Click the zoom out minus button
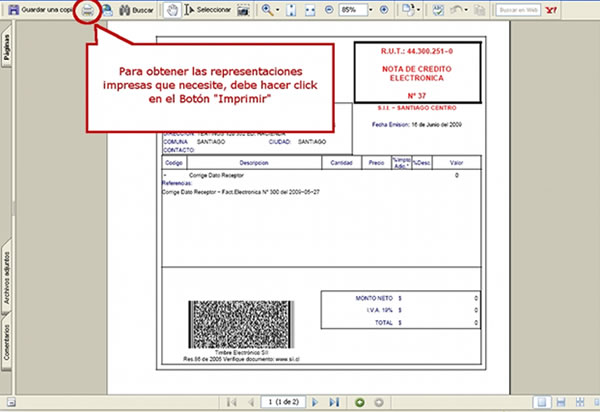Image resolution: width=600 pixels, height=412 pixels. [329, 10]
